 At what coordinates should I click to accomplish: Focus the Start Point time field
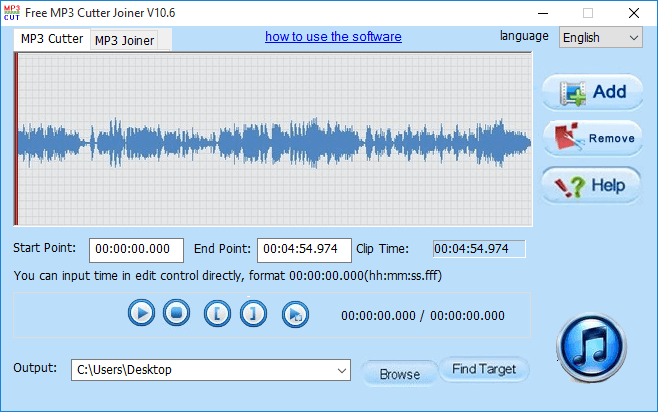(136, 250)
